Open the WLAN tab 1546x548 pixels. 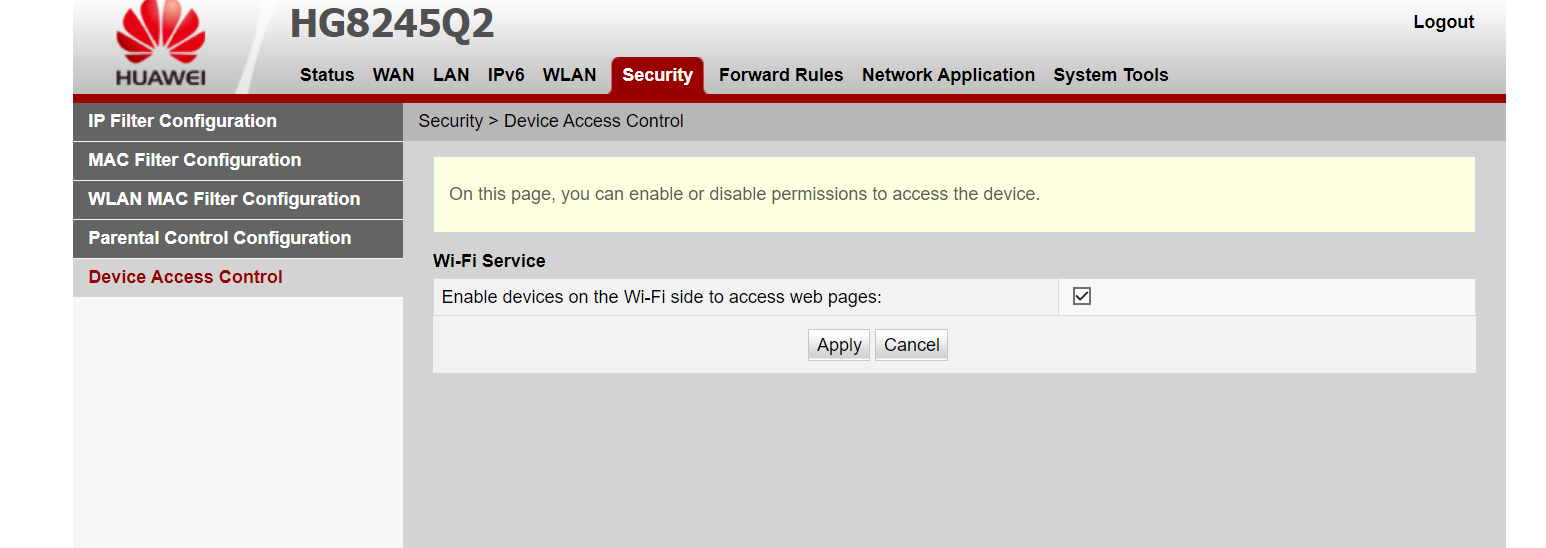(569, 75)
